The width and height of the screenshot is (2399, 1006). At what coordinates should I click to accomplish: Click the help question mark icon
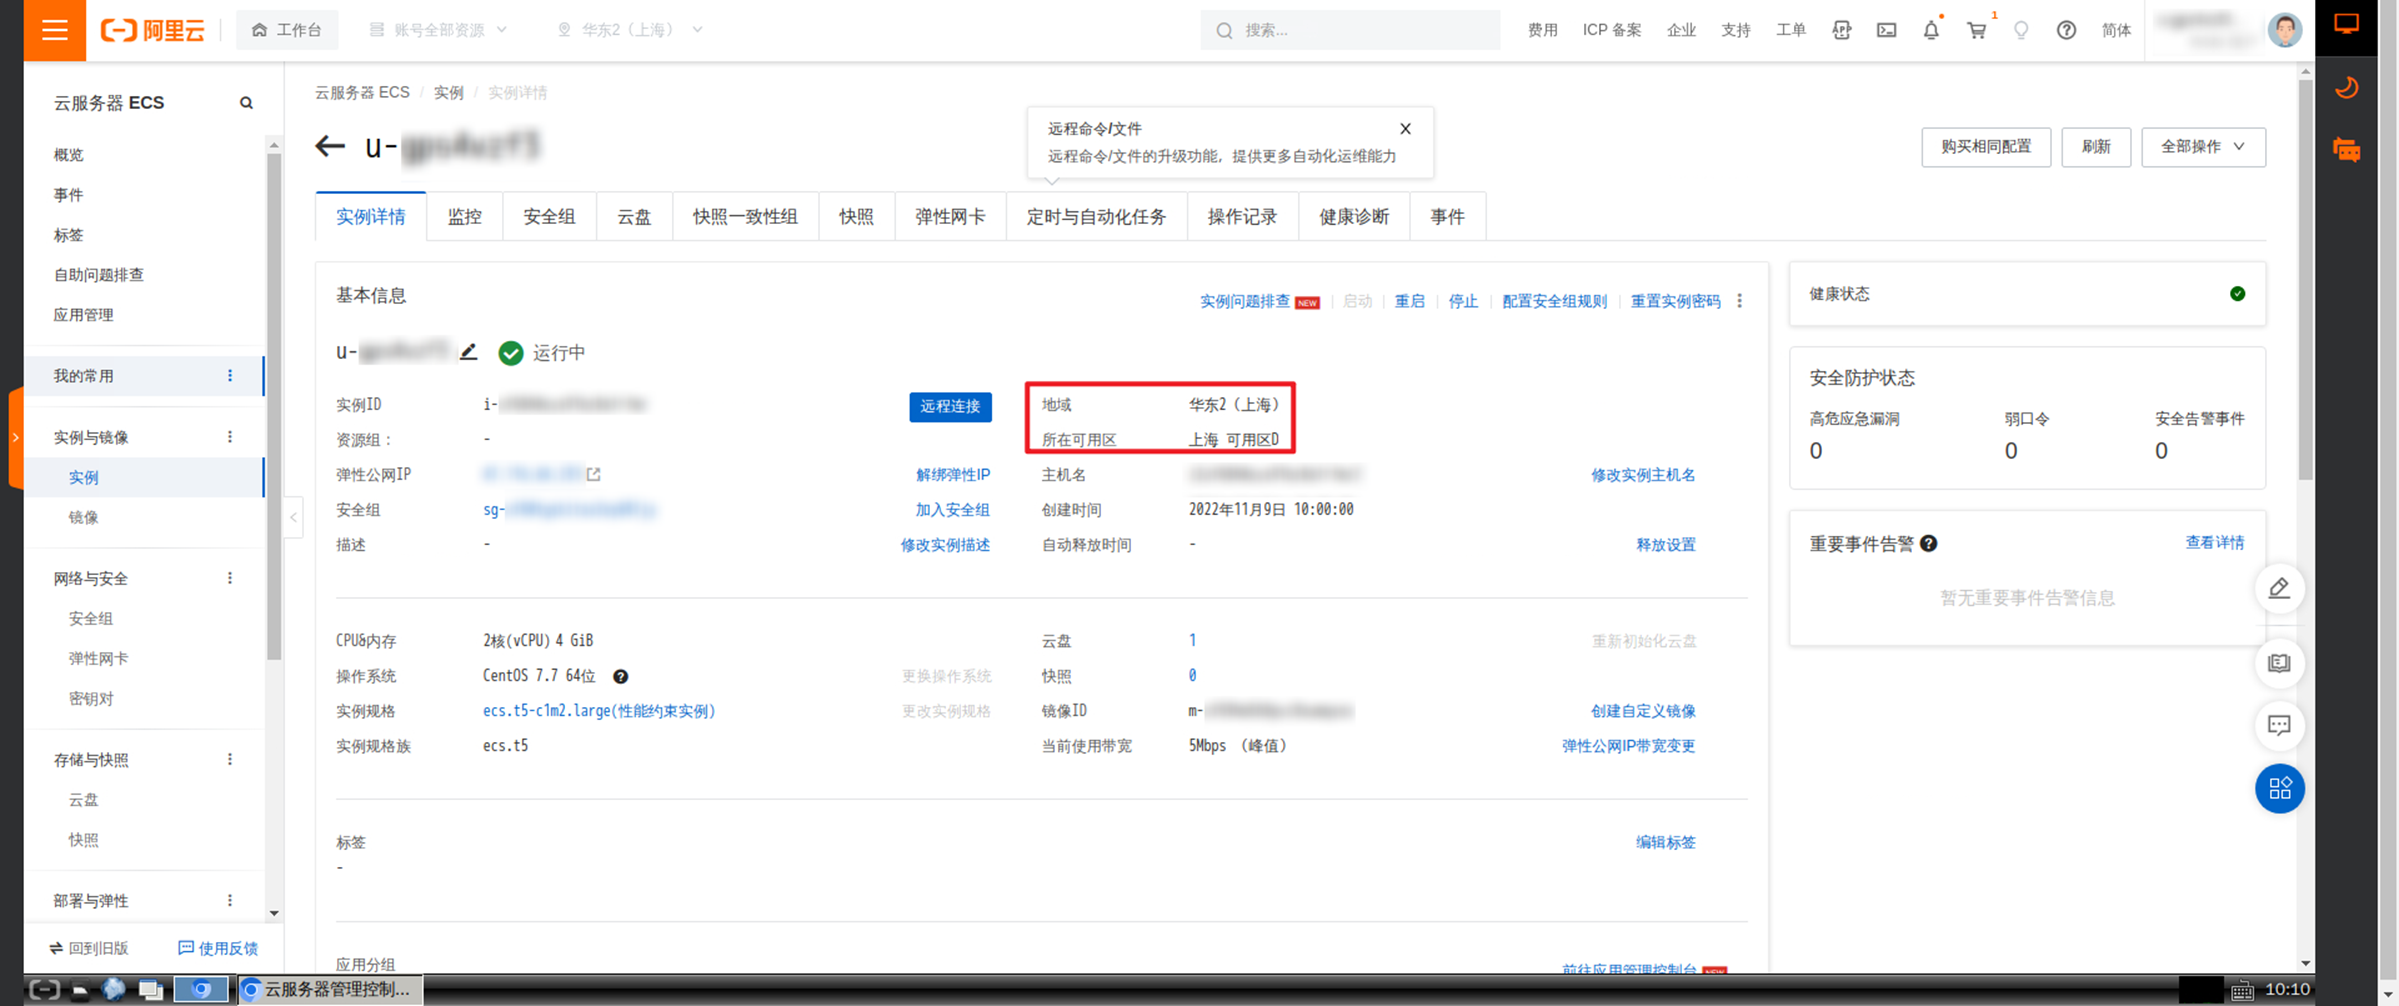[2066, 30]
